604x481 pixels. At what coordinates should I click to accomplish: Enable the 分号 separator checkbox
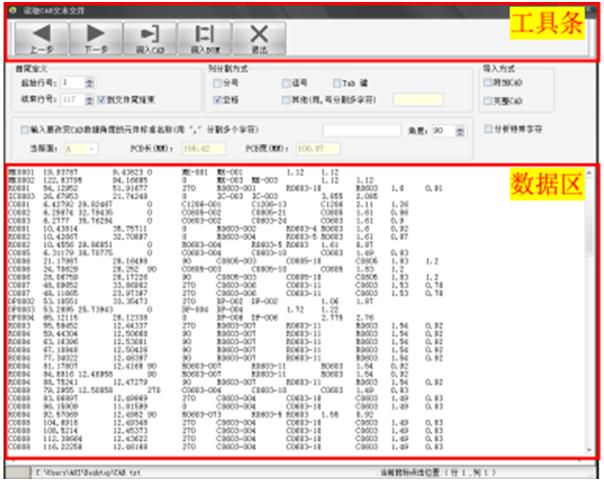click(218, 83)
